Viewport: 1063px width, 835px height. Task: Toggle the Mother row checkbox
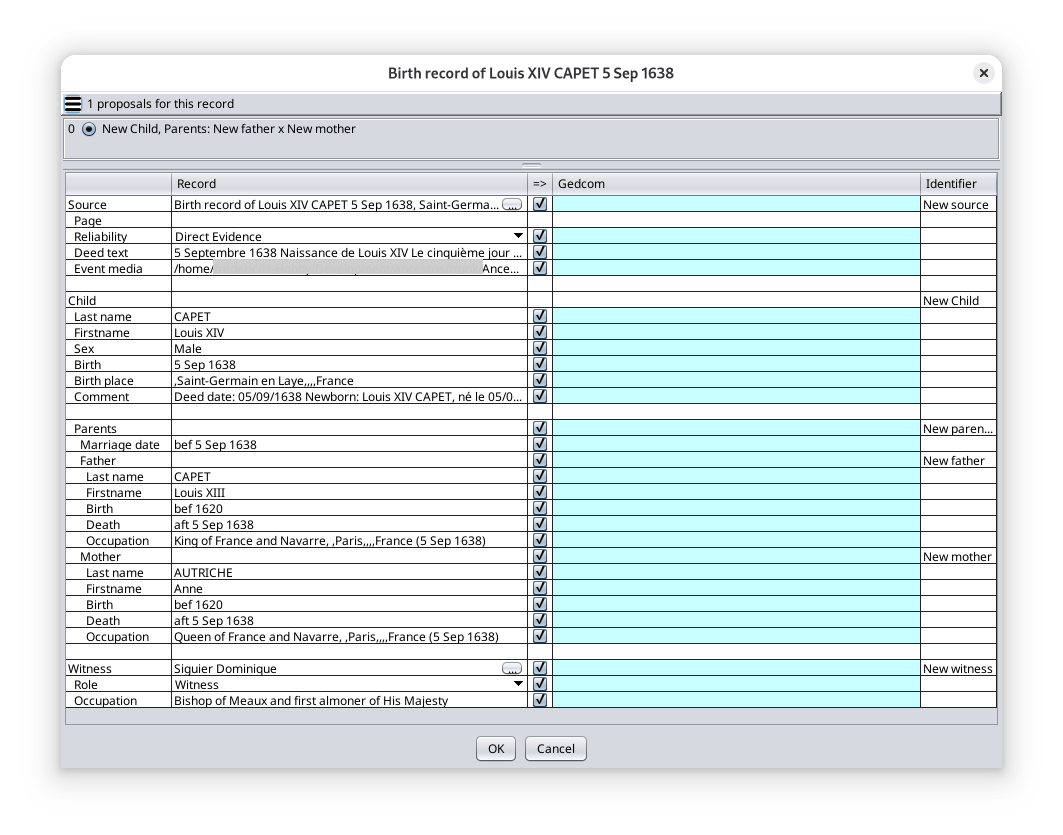click(x=540, y=556)
